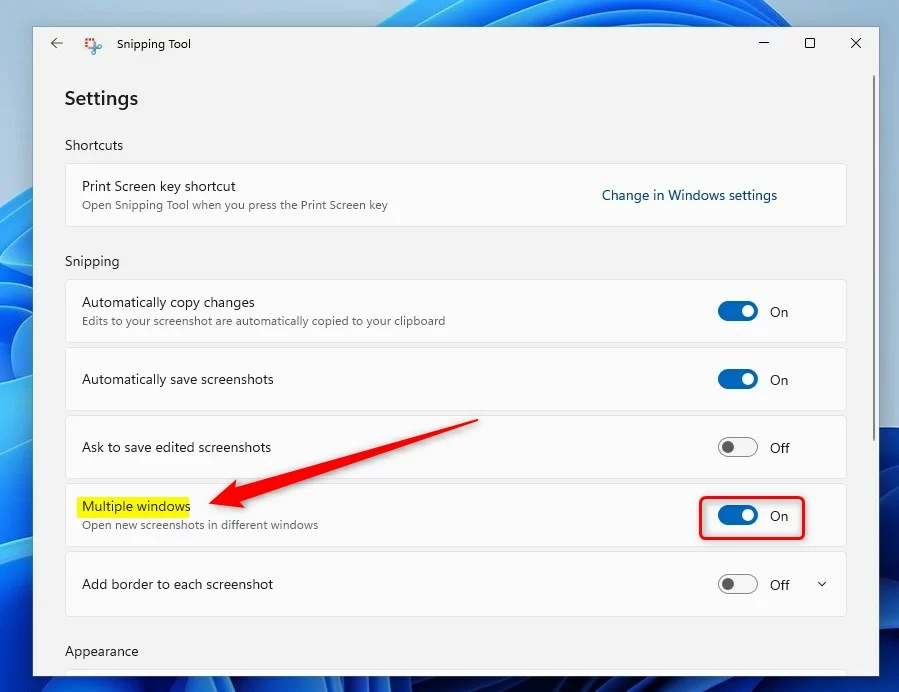Click the Snipping Tool scissors icon
Image resolution: width=899 pixels, height=692 pixels.
92,44
